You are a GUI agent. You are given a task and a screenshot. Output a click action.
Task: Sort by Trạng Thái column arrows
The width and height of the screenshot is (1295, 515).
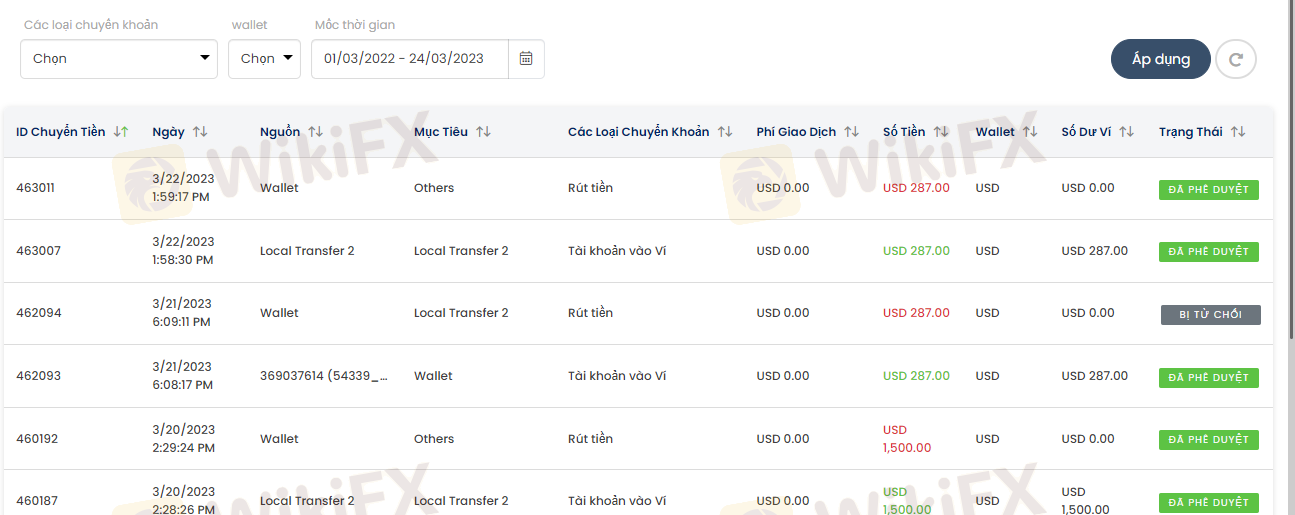pos(1238,132)
